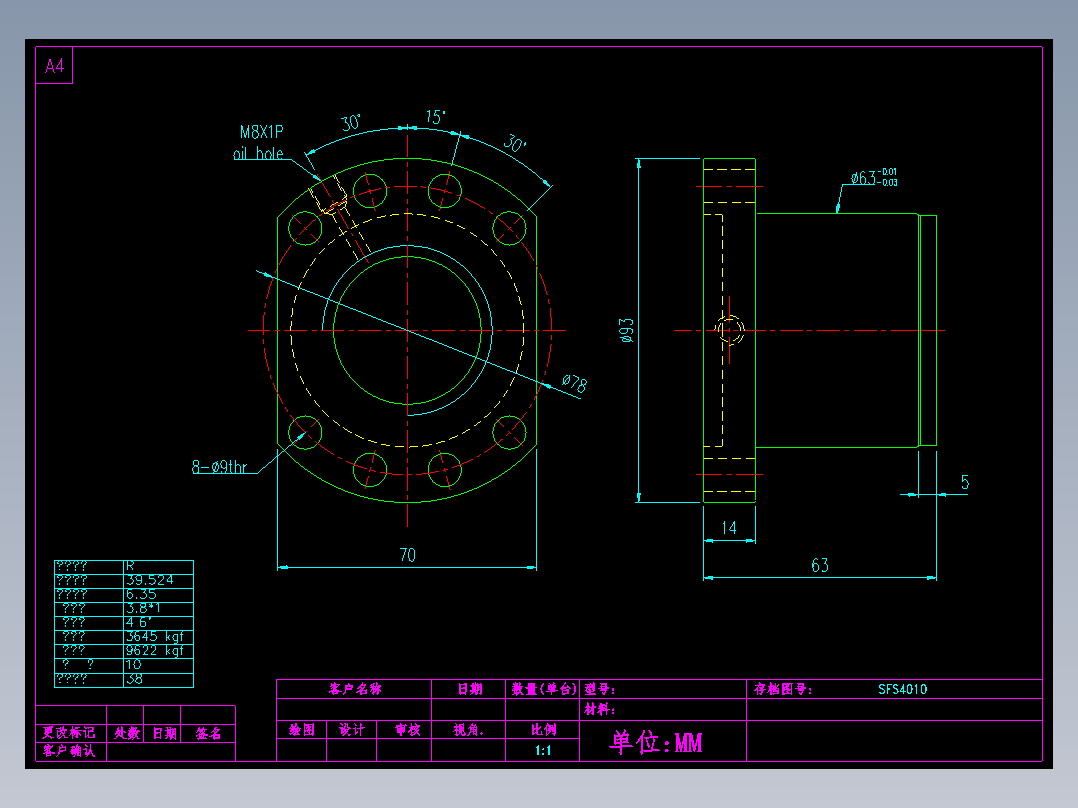1078x808 pixels.
Task: Click the 型号: label
Action: (x=600, y=689)
